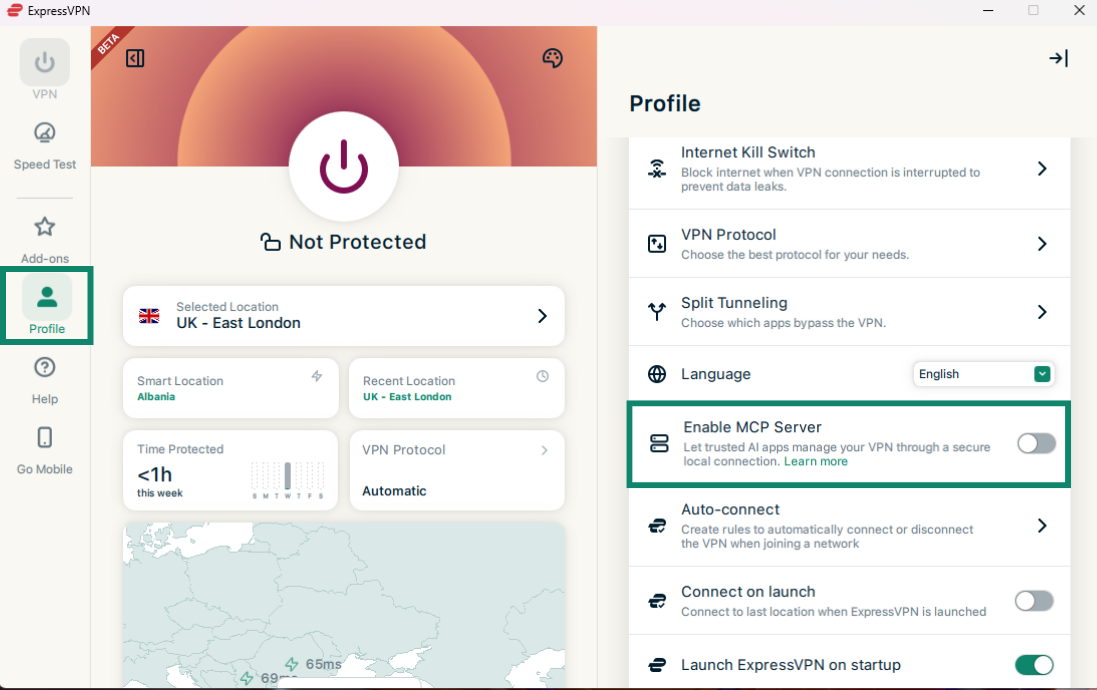Disable Launch ExpressVPN on startup toggle

click(1034, 665)
